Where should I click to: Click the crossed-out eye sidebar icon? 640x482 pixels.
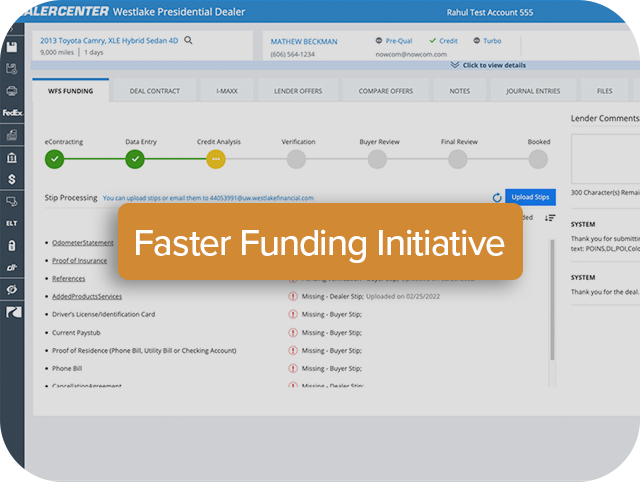click(x=12, y=289)
